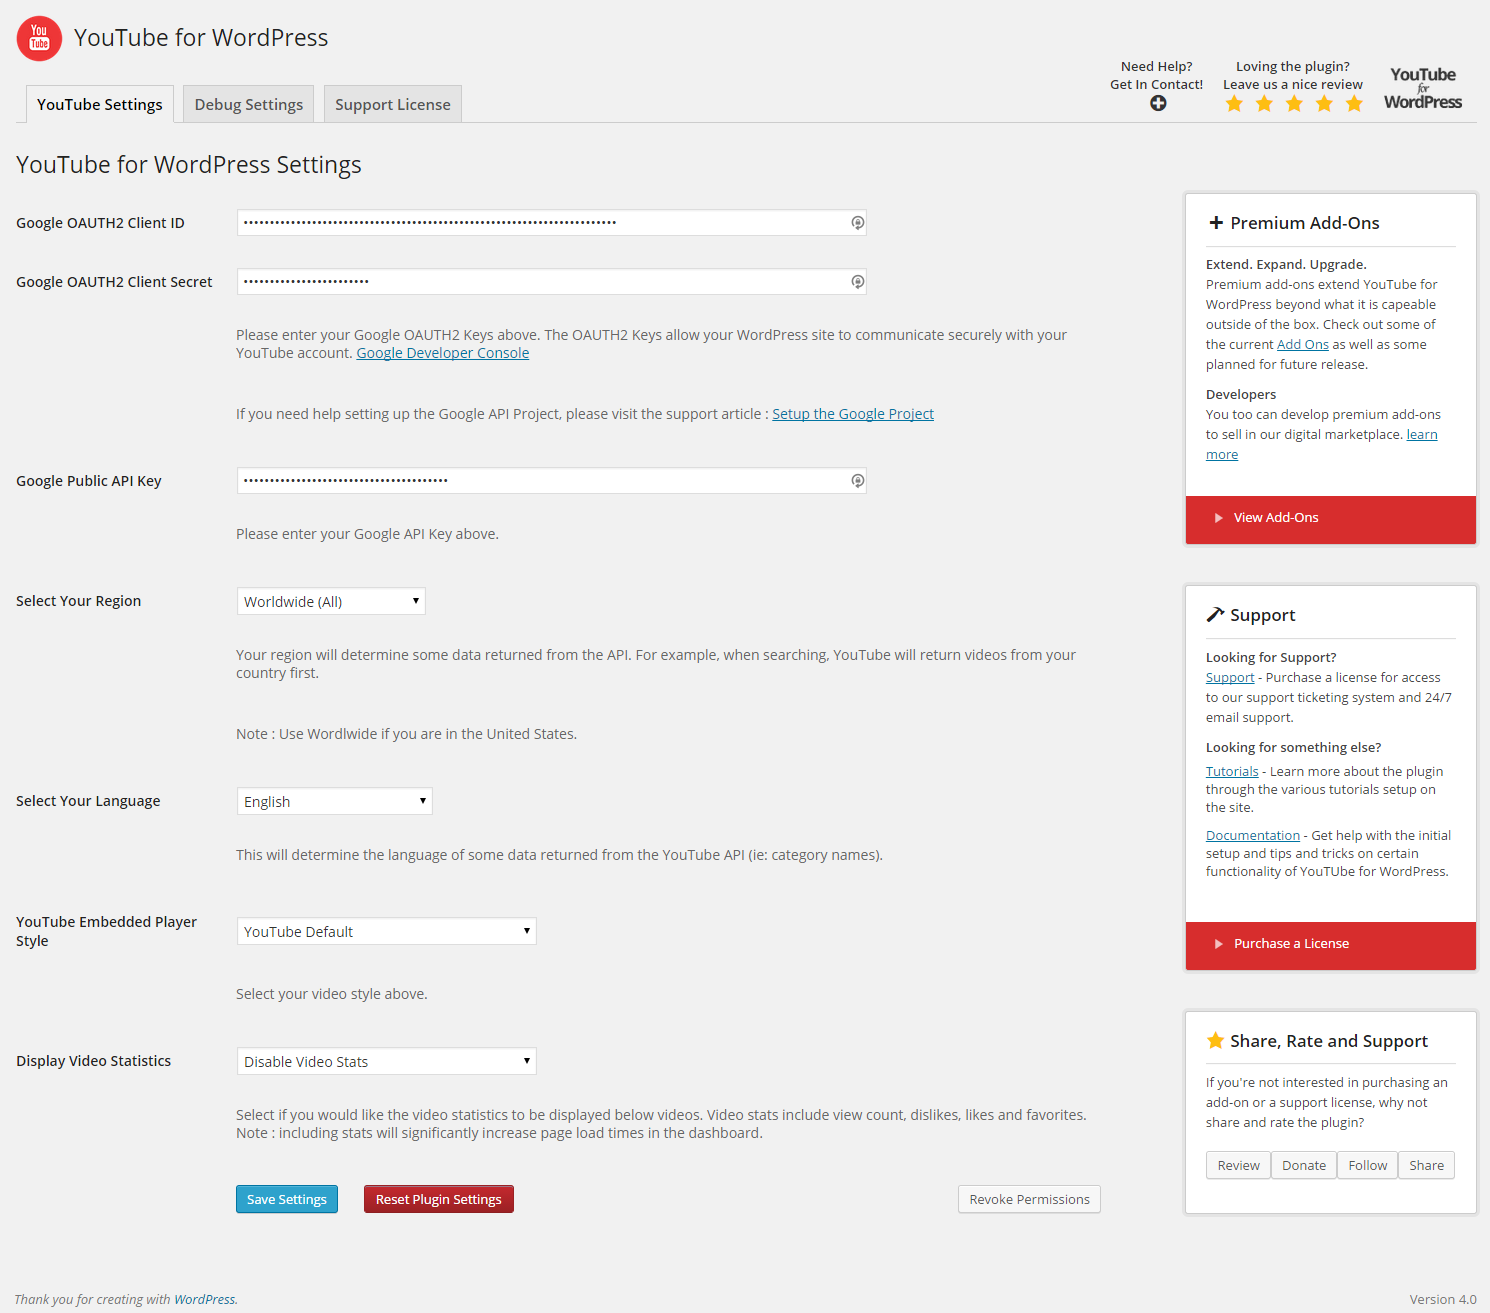Click the red YouTube logo icon
This screenshot has width=1490, height=1313.
[39, 38]
